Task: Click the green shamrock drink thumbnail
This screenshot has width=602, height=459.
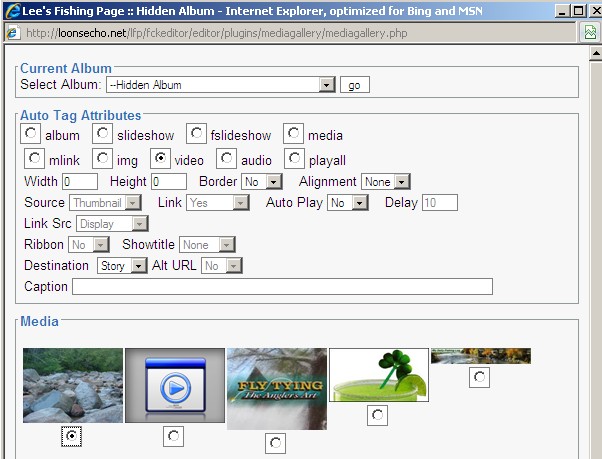Action: pyautogui.click(x=379, y=375)
